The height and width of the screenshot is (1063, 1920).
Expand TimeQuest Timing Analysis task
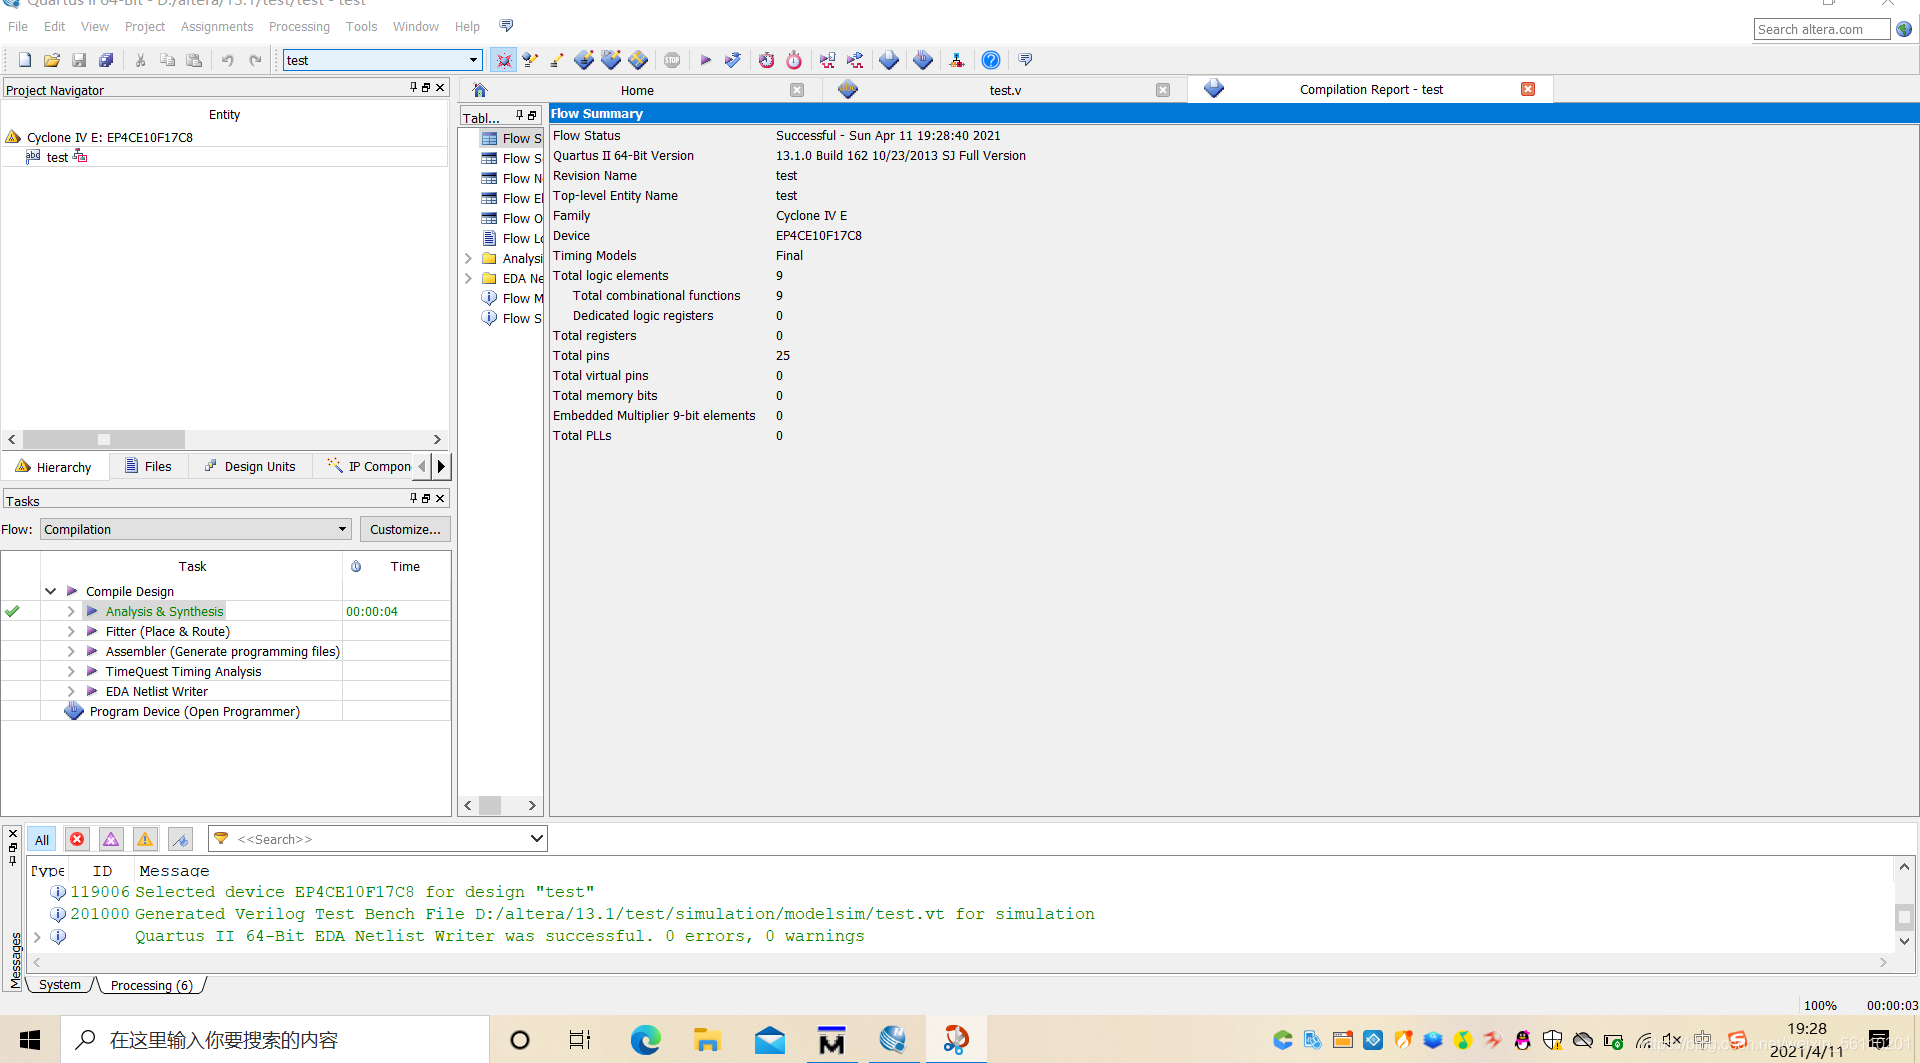(71, 671)
